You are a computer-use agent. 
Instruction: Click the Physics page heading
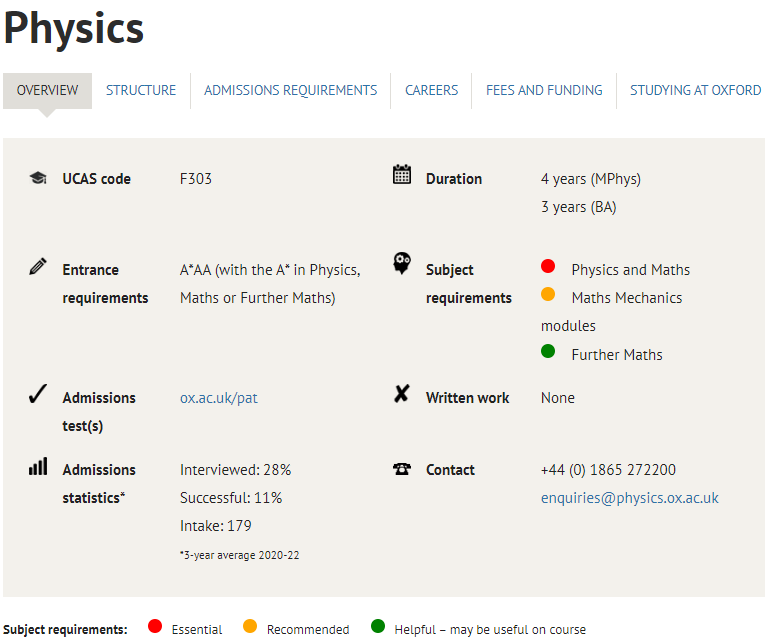click(74, 29)
